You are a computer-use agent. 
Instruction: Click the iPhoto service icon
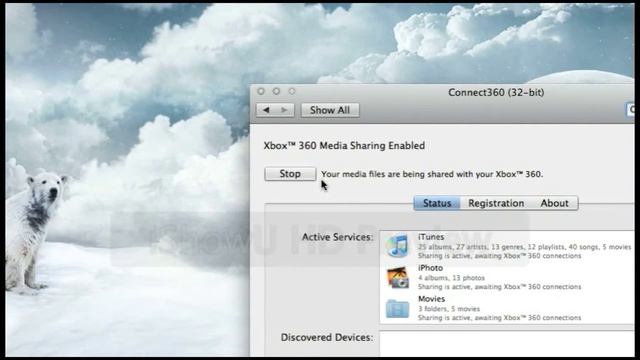pos(398,278)
